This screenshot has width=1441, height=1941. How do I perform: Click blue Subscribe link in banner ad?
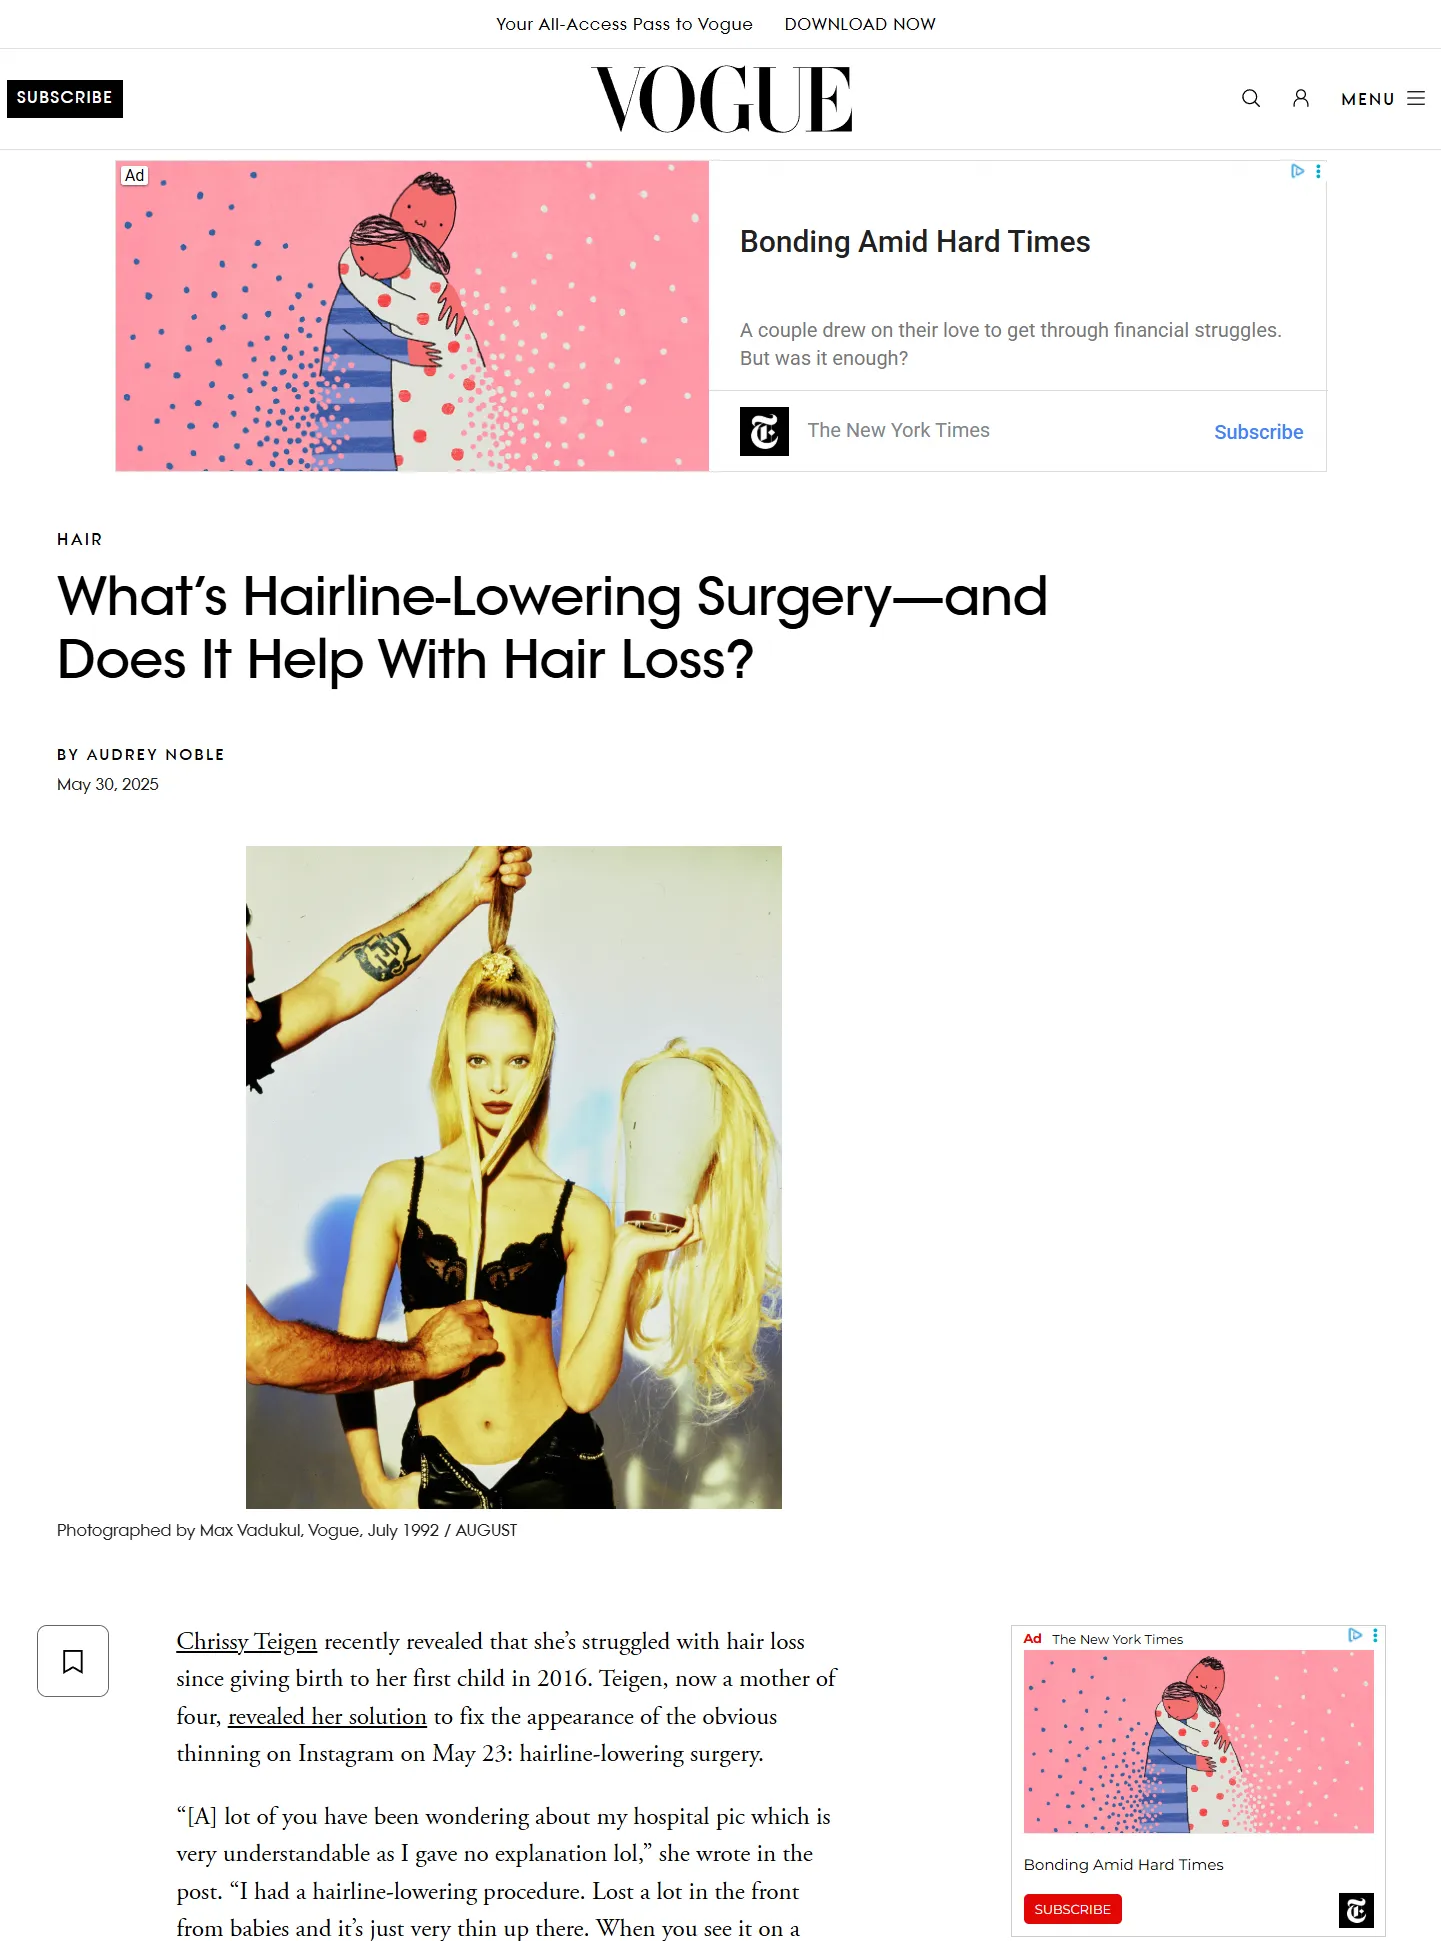pyautogui.click(x=1258, y=432)
